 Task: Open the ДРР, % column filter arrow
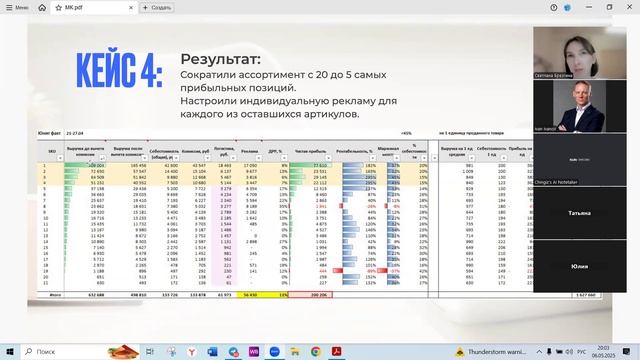[x=284, y=158]
